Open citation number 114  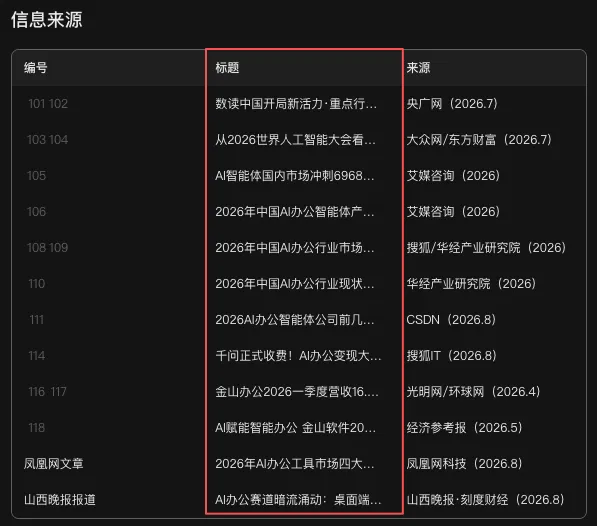37,355
